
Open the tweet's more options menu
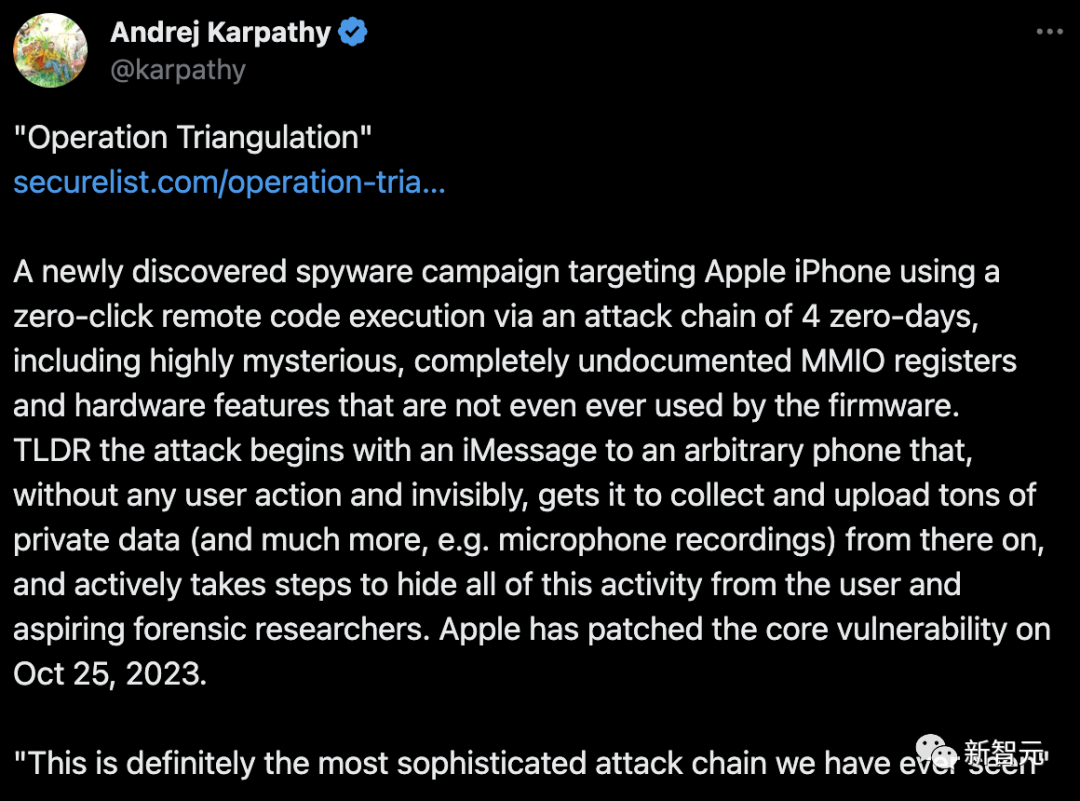1048,32
